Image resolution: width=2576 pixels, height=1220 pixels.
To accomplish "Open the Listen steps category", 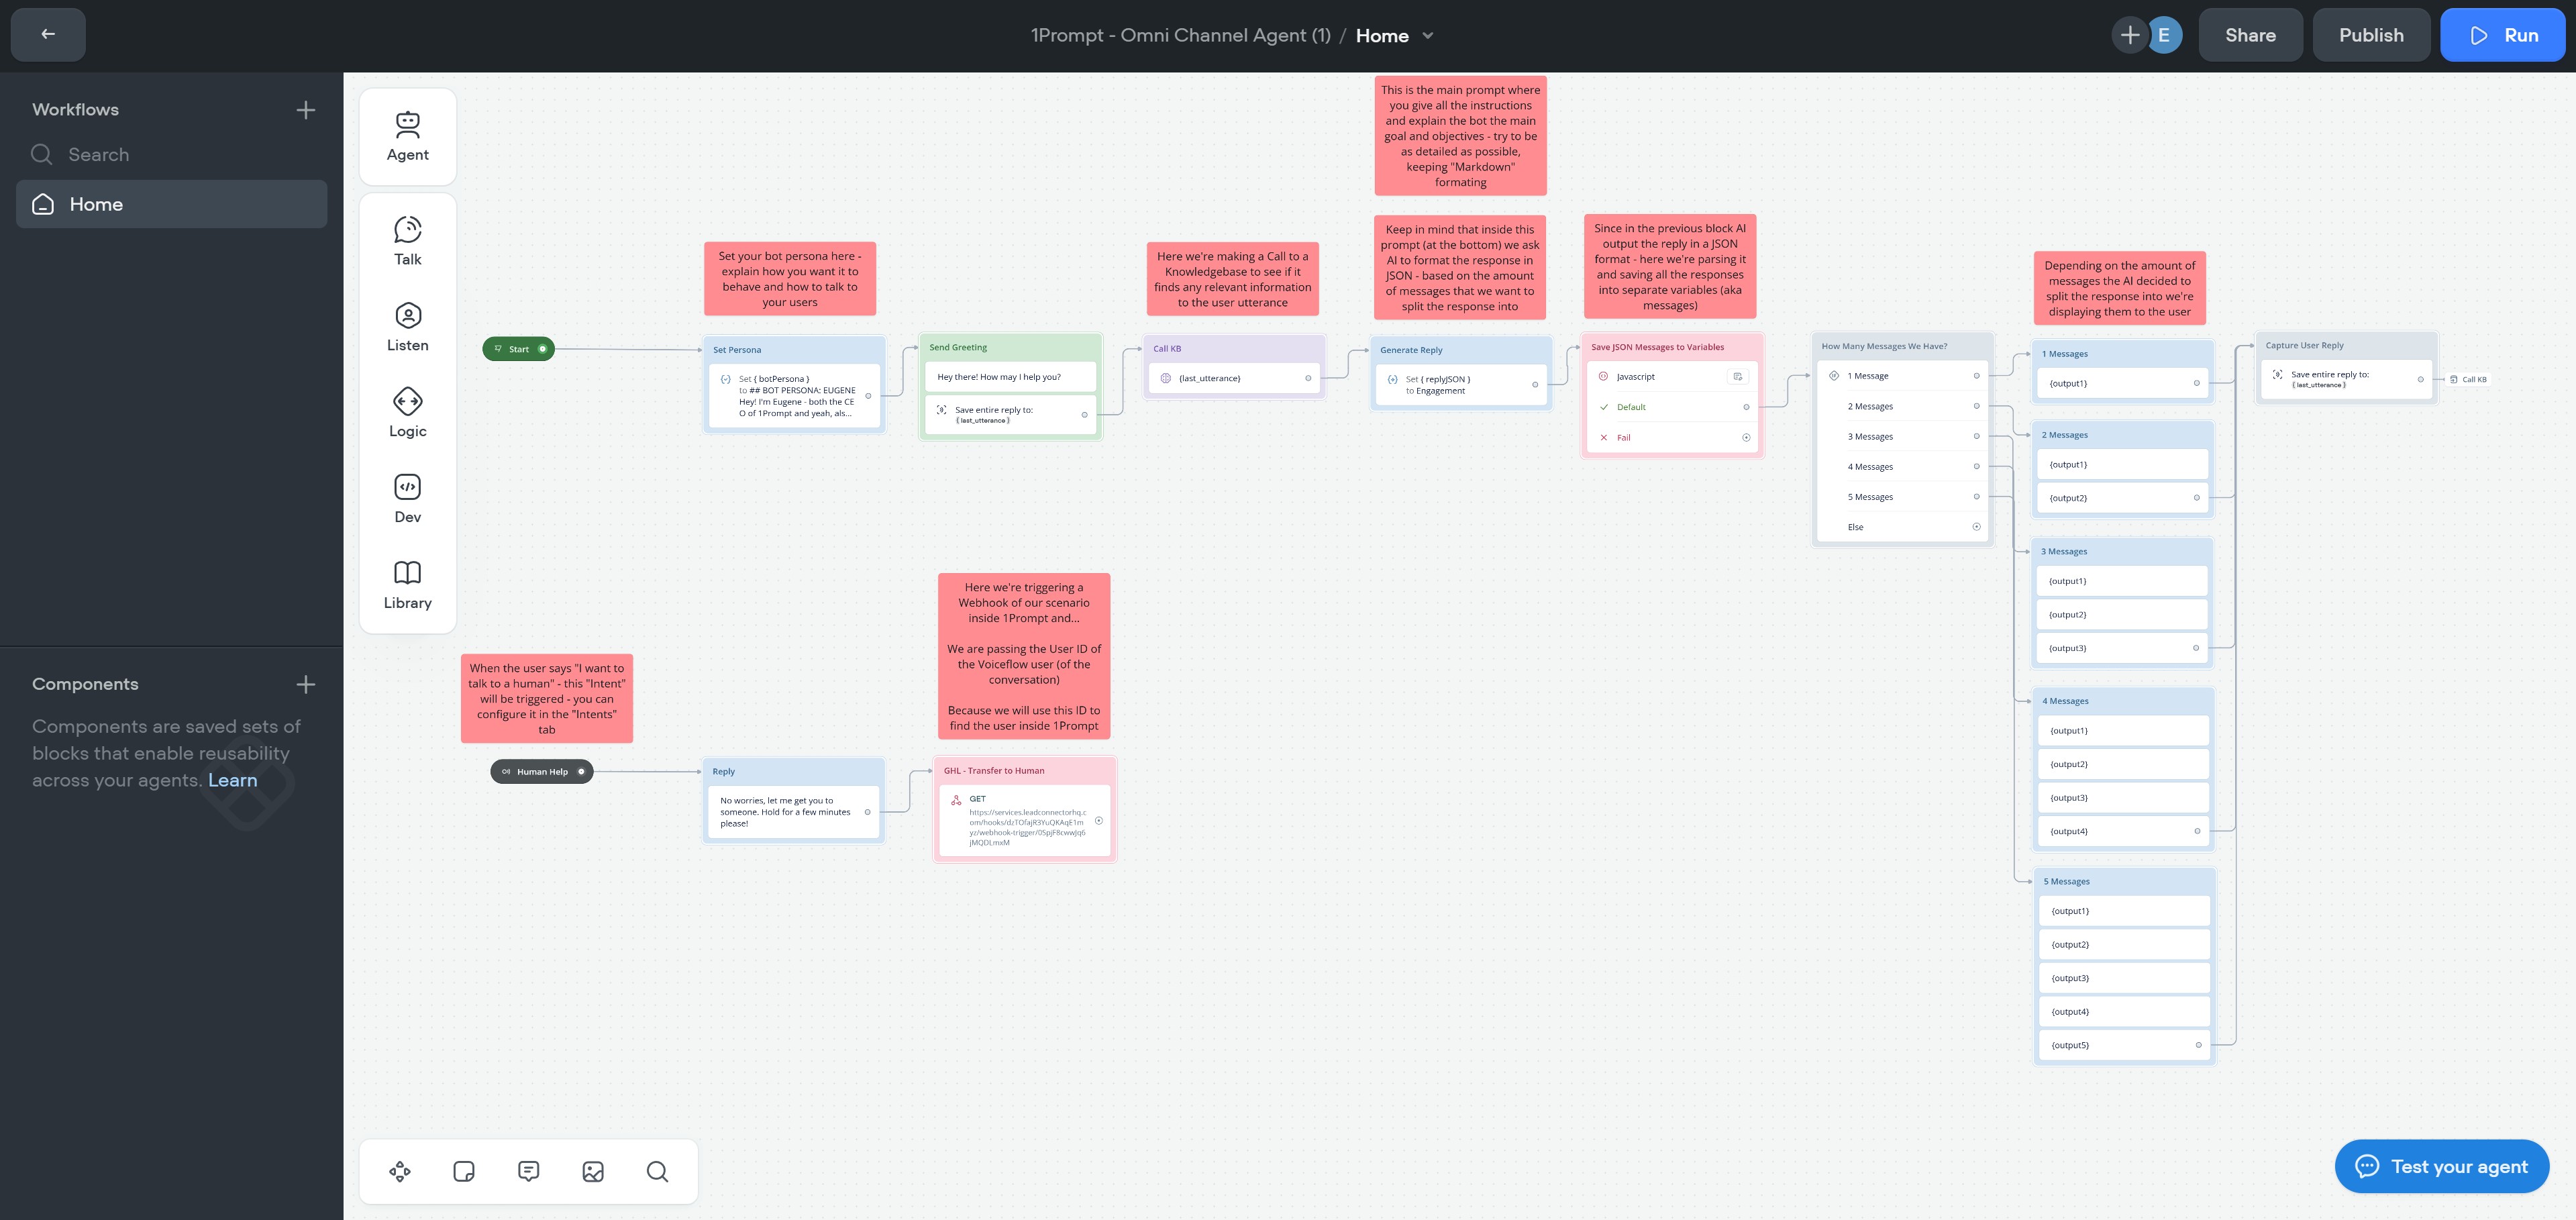I will coord(407,327).
